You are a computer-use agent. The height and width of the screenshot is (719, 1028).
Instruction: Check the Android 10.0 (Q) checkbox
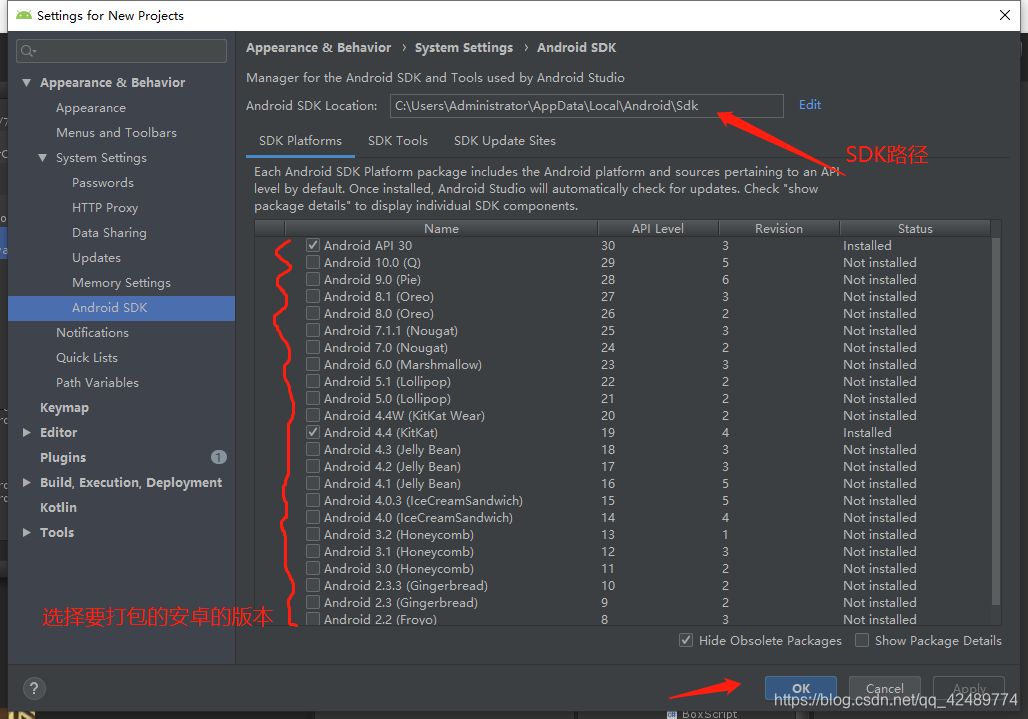point(313,262)
